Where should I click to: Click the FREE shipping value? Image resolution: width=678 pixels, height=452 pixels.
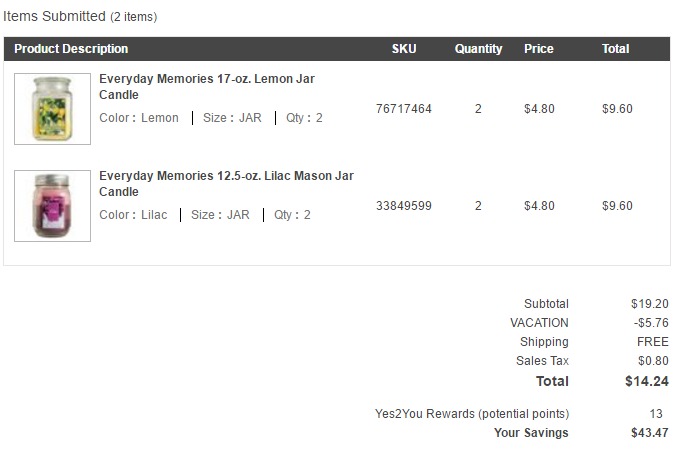click(652, 342)
